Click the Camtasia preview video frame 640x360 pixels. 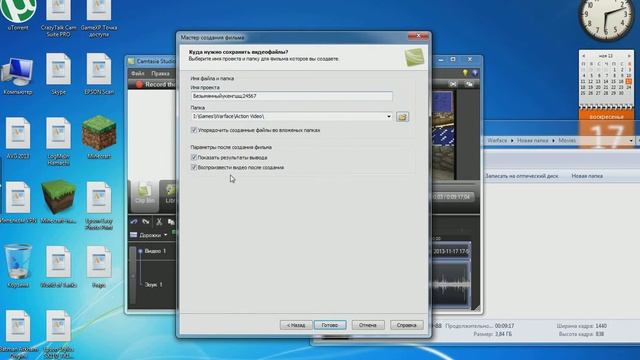444,135
